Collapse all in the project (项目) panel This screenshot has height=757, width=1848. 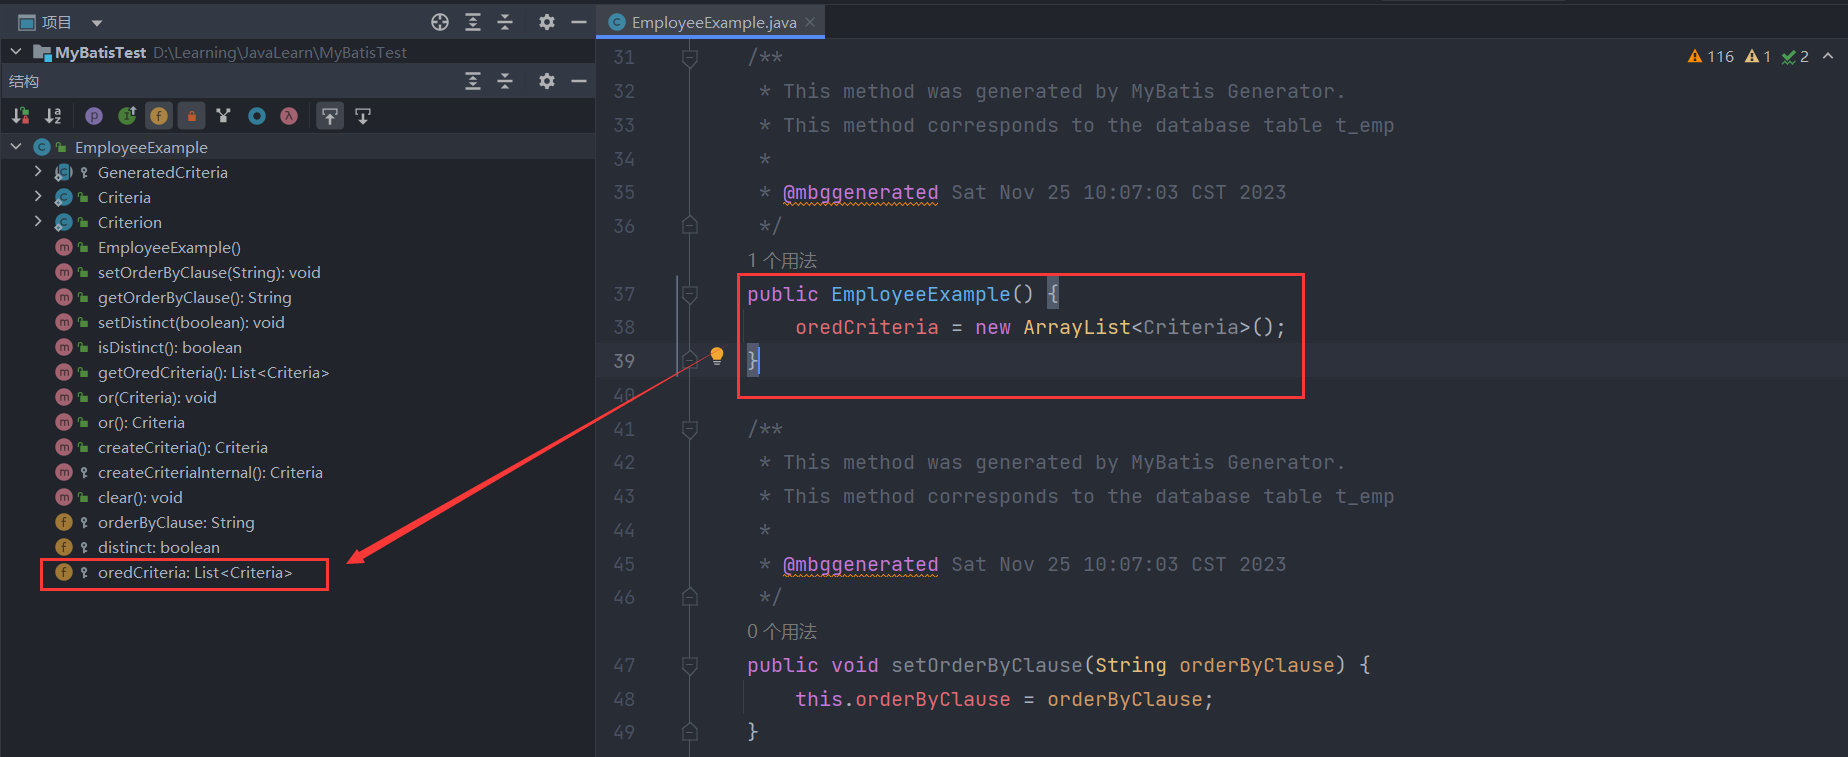tap(505, 22)
